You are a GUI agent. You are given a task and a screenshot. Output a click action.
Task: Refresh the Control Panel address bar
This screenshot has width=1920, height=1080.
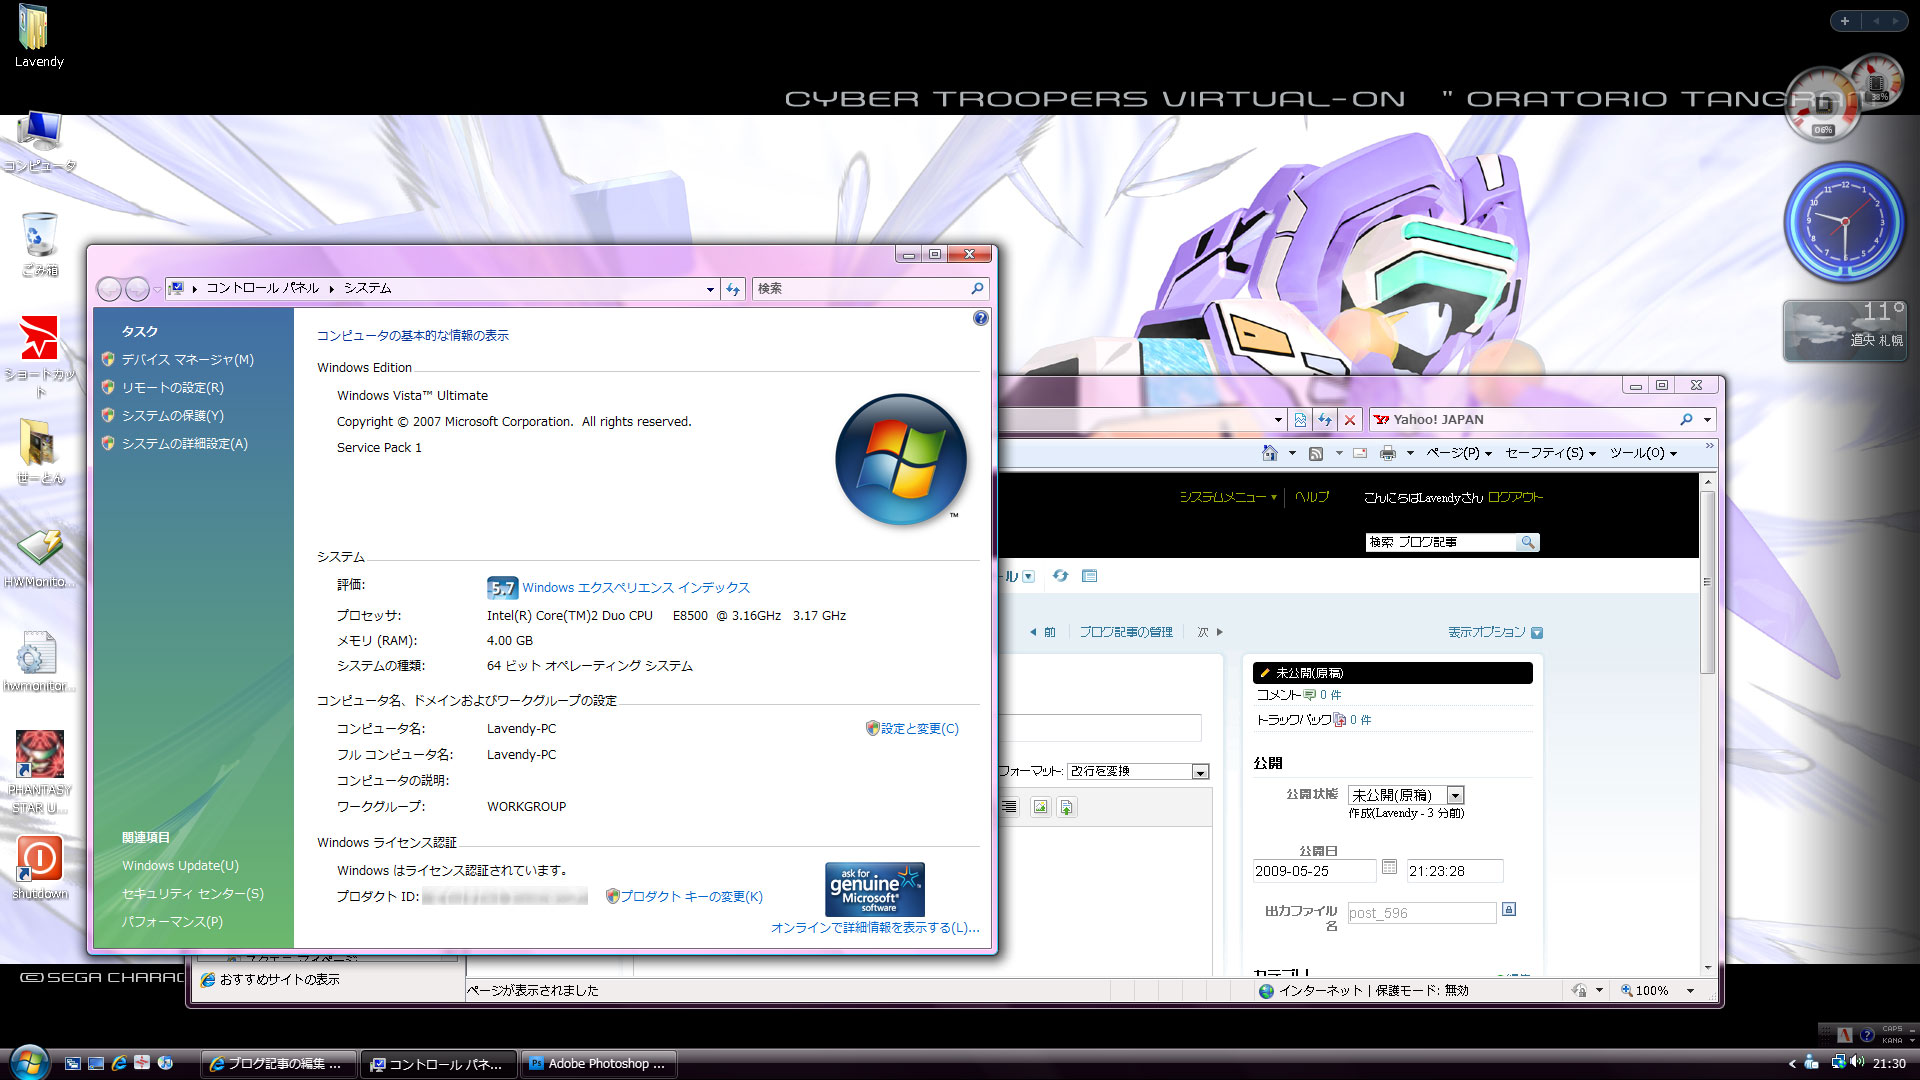(x=733, y=289)
